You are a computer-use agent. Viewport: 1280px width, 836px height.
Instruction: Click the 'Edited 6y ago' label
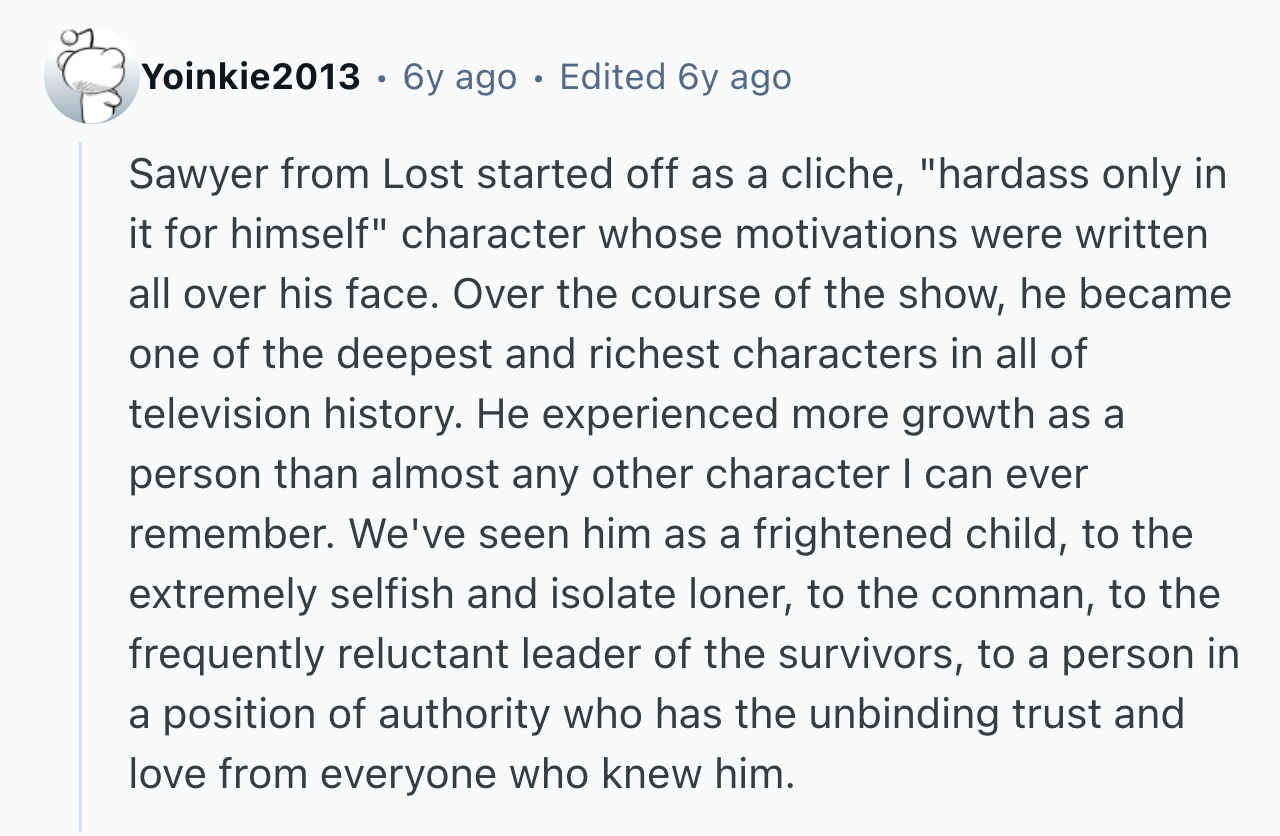tap(676, 77)
